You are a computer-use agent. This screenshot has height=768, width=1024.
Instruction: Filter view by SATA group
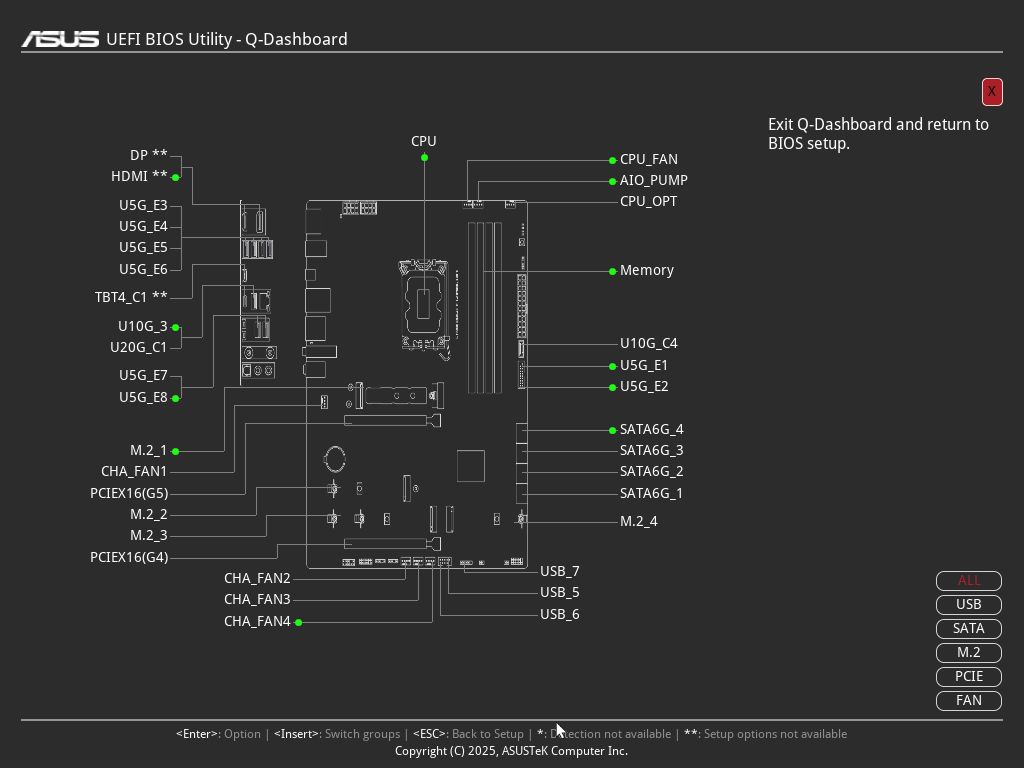click(968, 629)
